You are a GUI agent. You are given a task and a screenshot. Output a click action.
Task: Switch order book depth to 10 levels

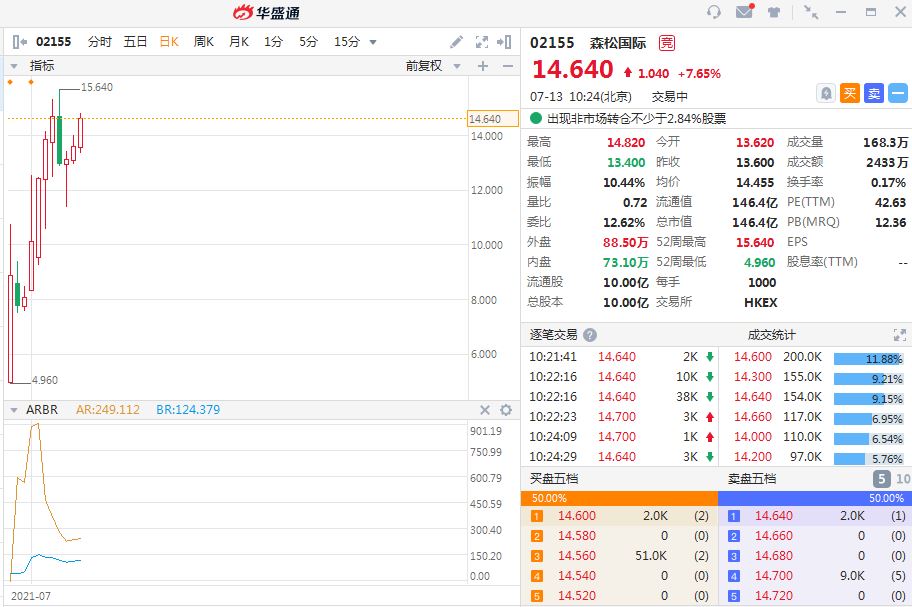(902, 479)
